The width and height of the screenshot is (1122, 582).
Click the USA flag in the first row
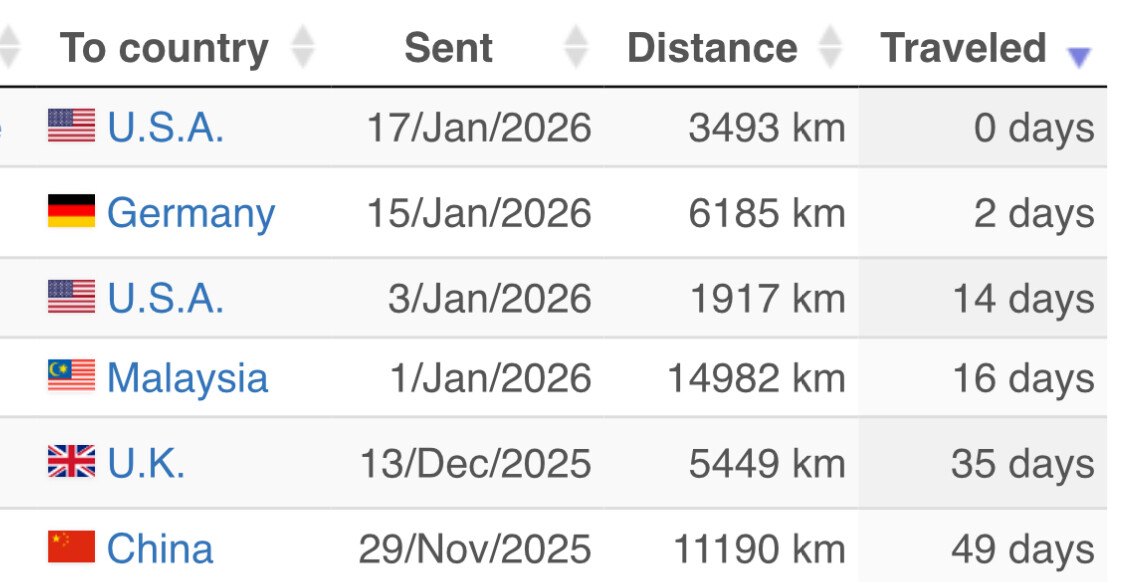coord(71,126)
